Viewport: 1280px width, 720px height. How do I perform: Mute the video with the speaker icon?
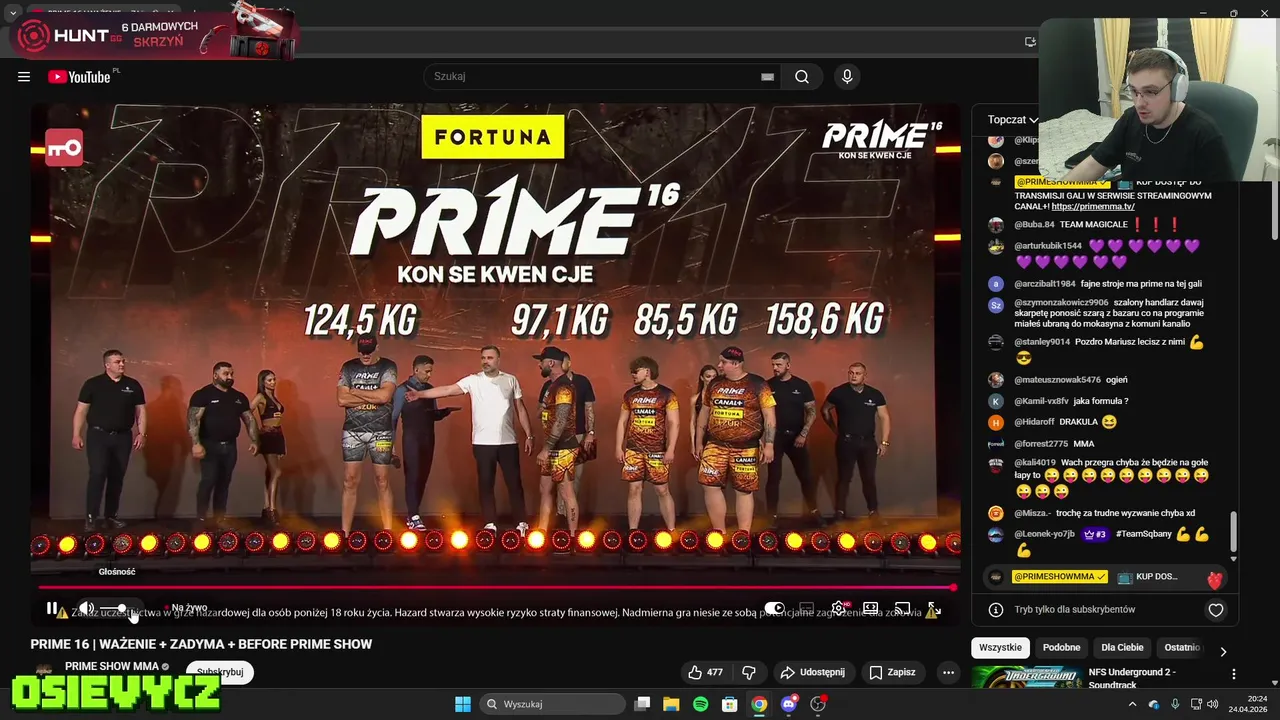pyautogui.click(x=87, y=608)
